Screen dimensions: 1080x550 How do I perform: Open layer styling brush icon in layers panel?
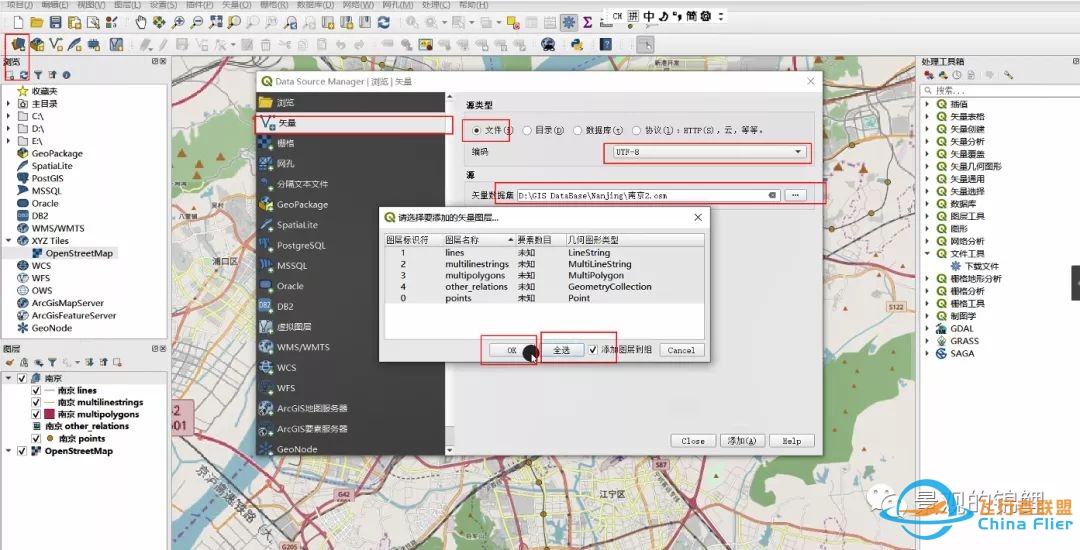[10, 362]
